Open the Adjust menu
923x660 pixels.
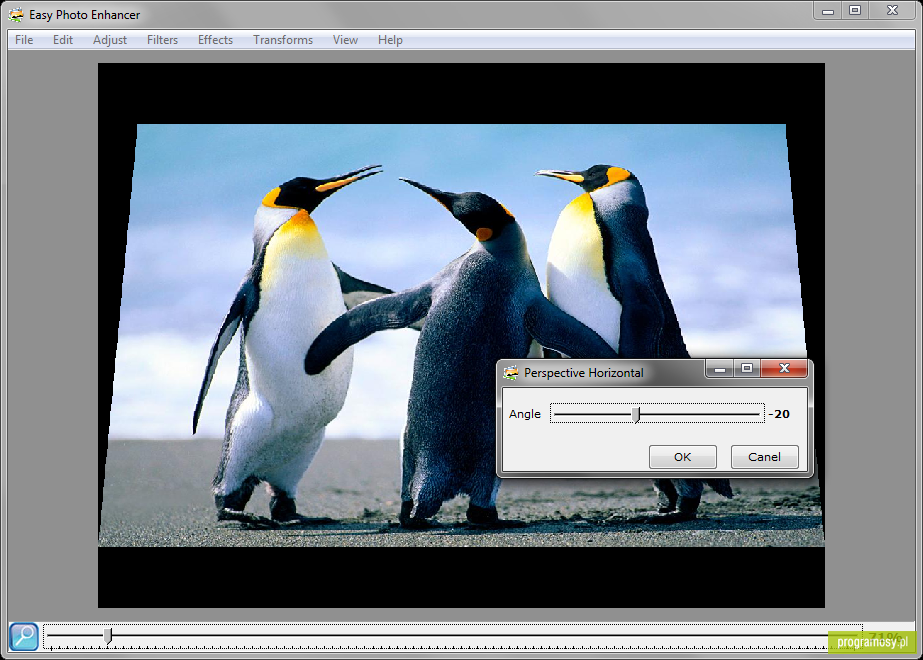tap(110, 39)
